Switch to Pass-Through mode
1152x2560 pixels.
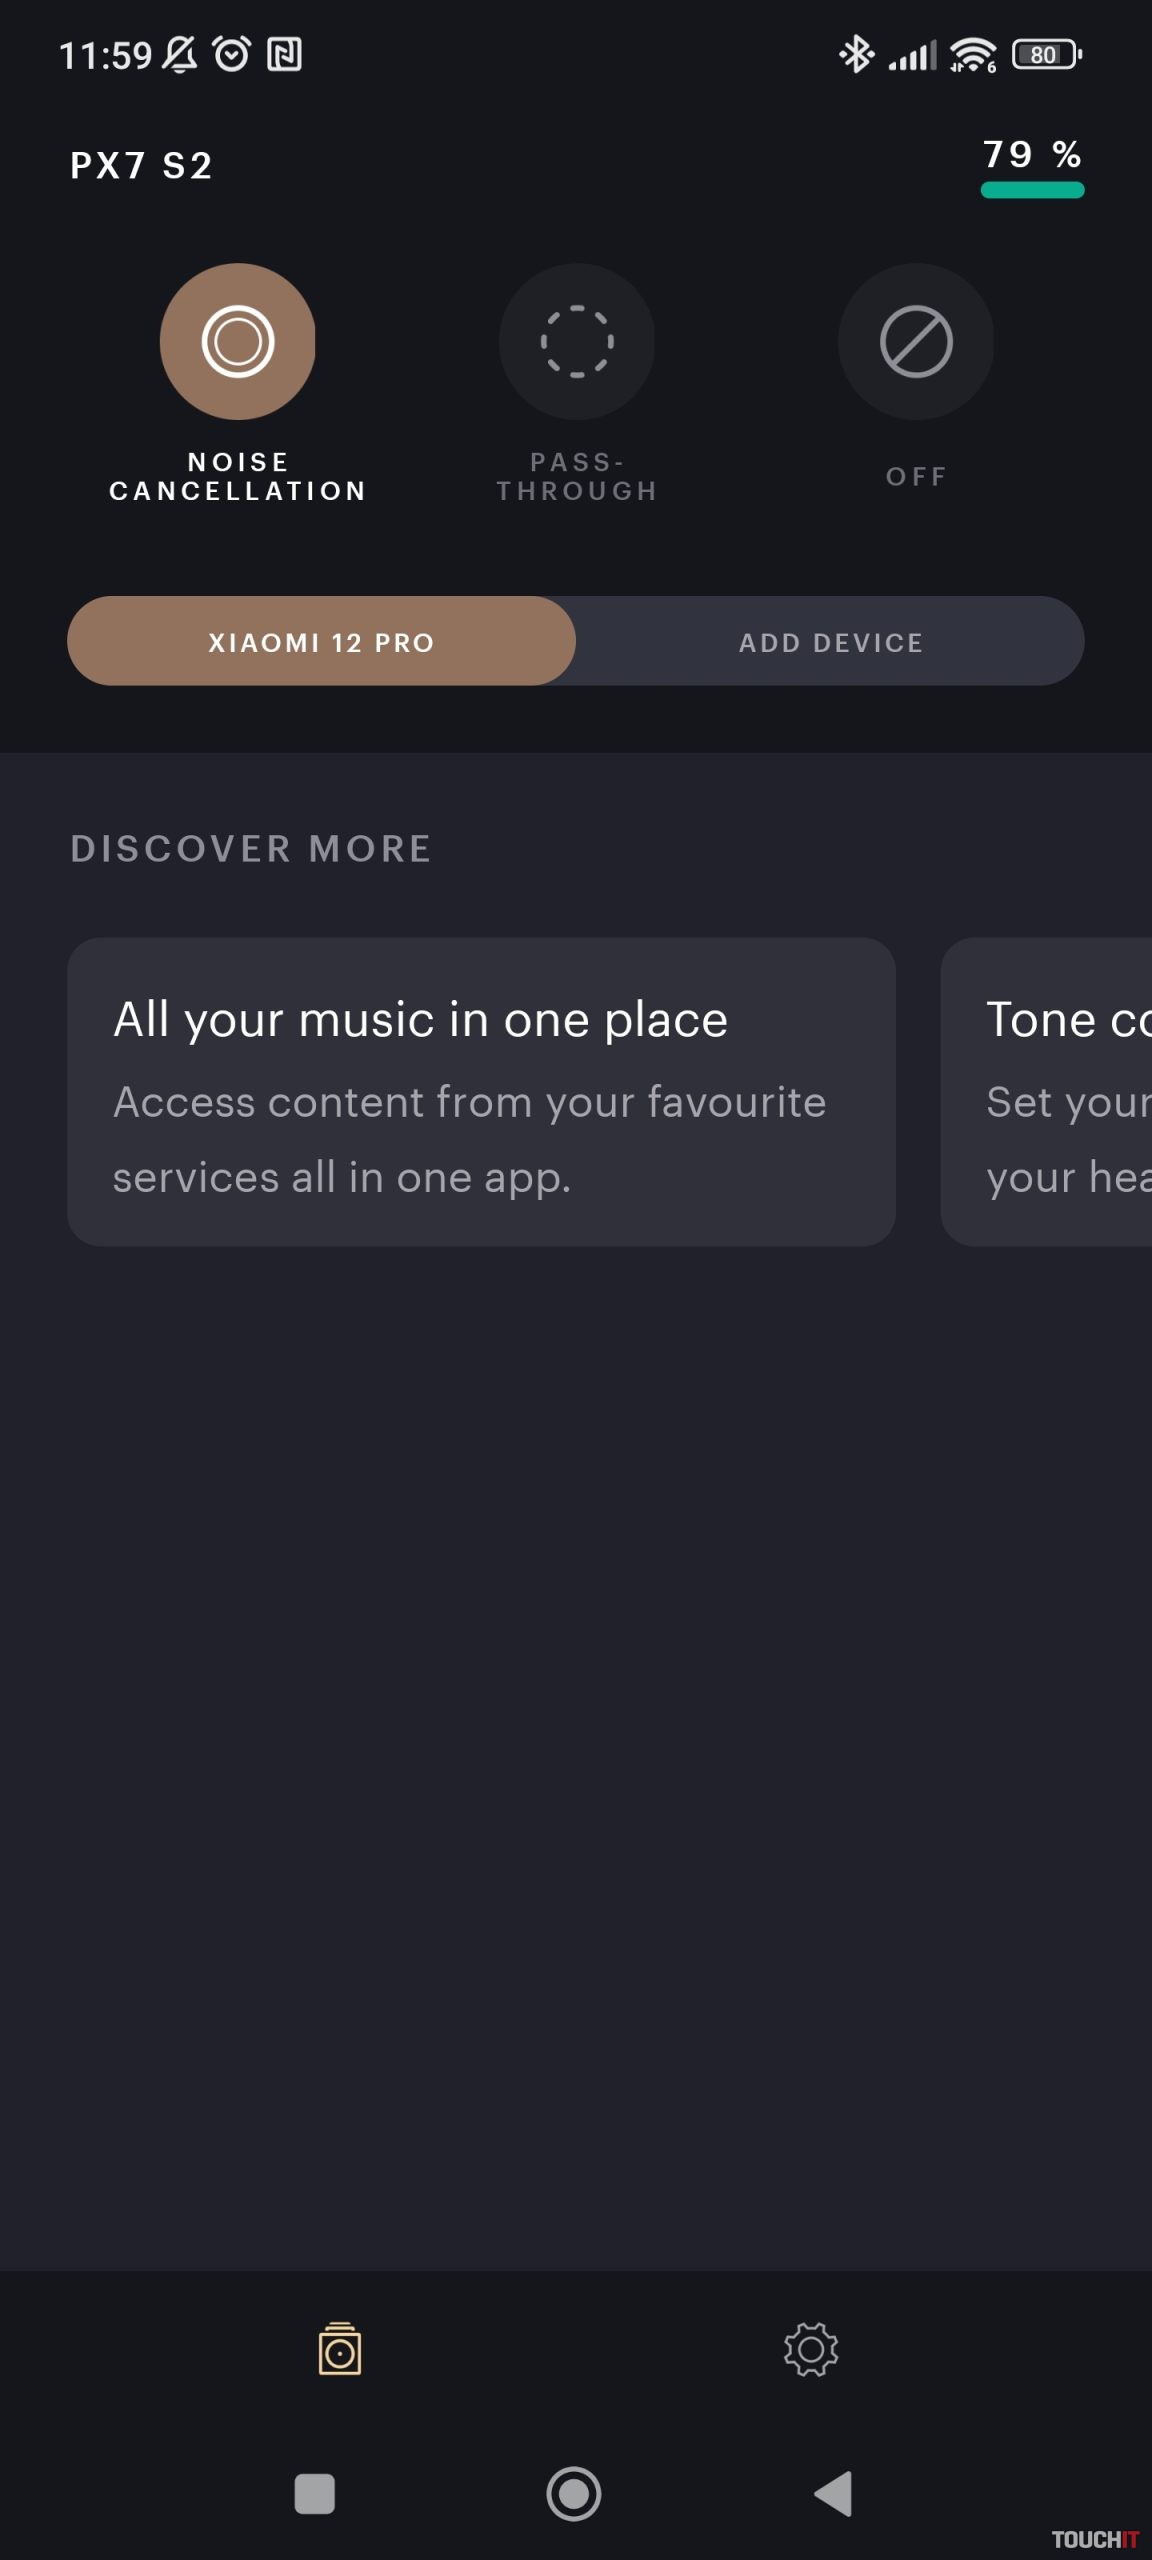577,342
